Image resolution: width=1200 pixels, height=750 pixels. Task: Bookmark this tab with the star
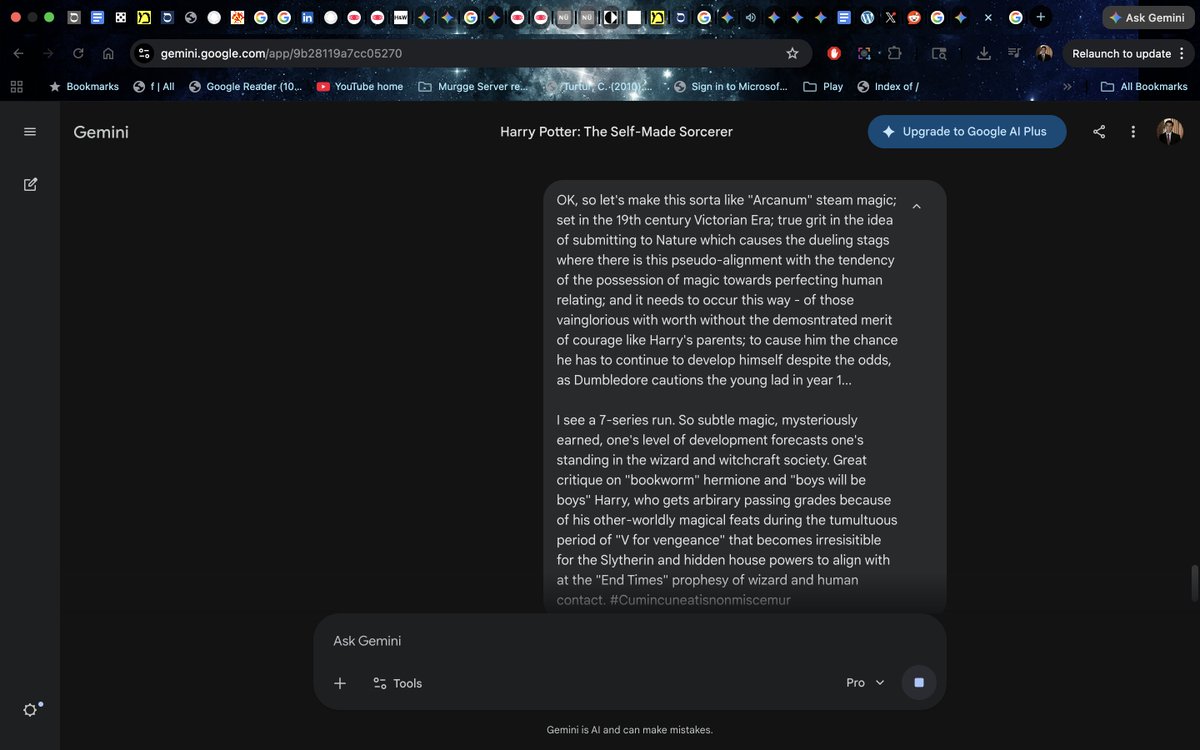[792, 53]
